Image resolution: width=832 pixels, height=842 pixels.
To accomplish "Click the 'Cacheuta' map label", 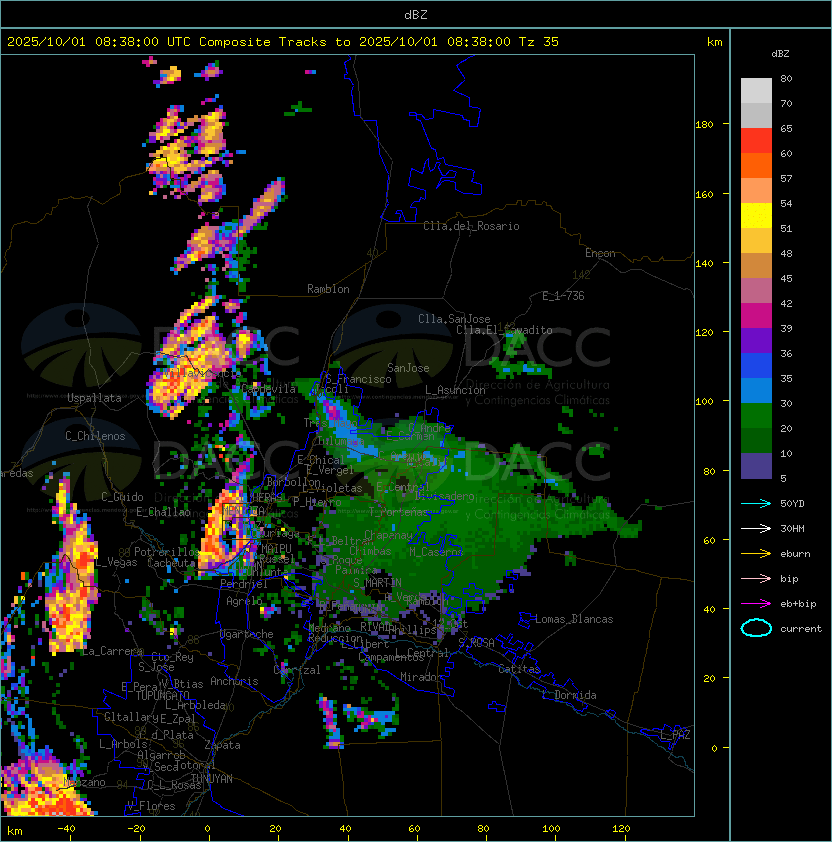I will coord(171,563).
